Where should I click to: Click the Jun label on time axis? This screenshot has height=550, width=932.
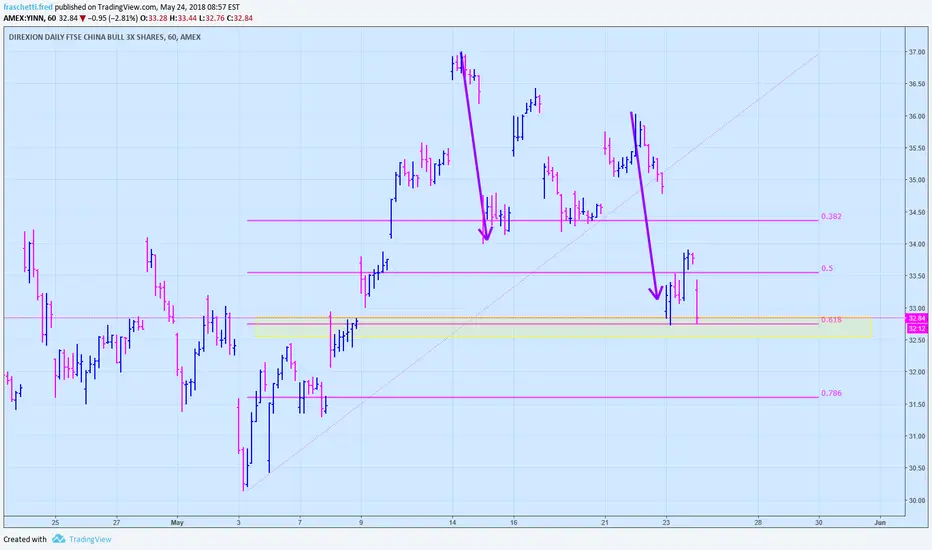[880, 523]
